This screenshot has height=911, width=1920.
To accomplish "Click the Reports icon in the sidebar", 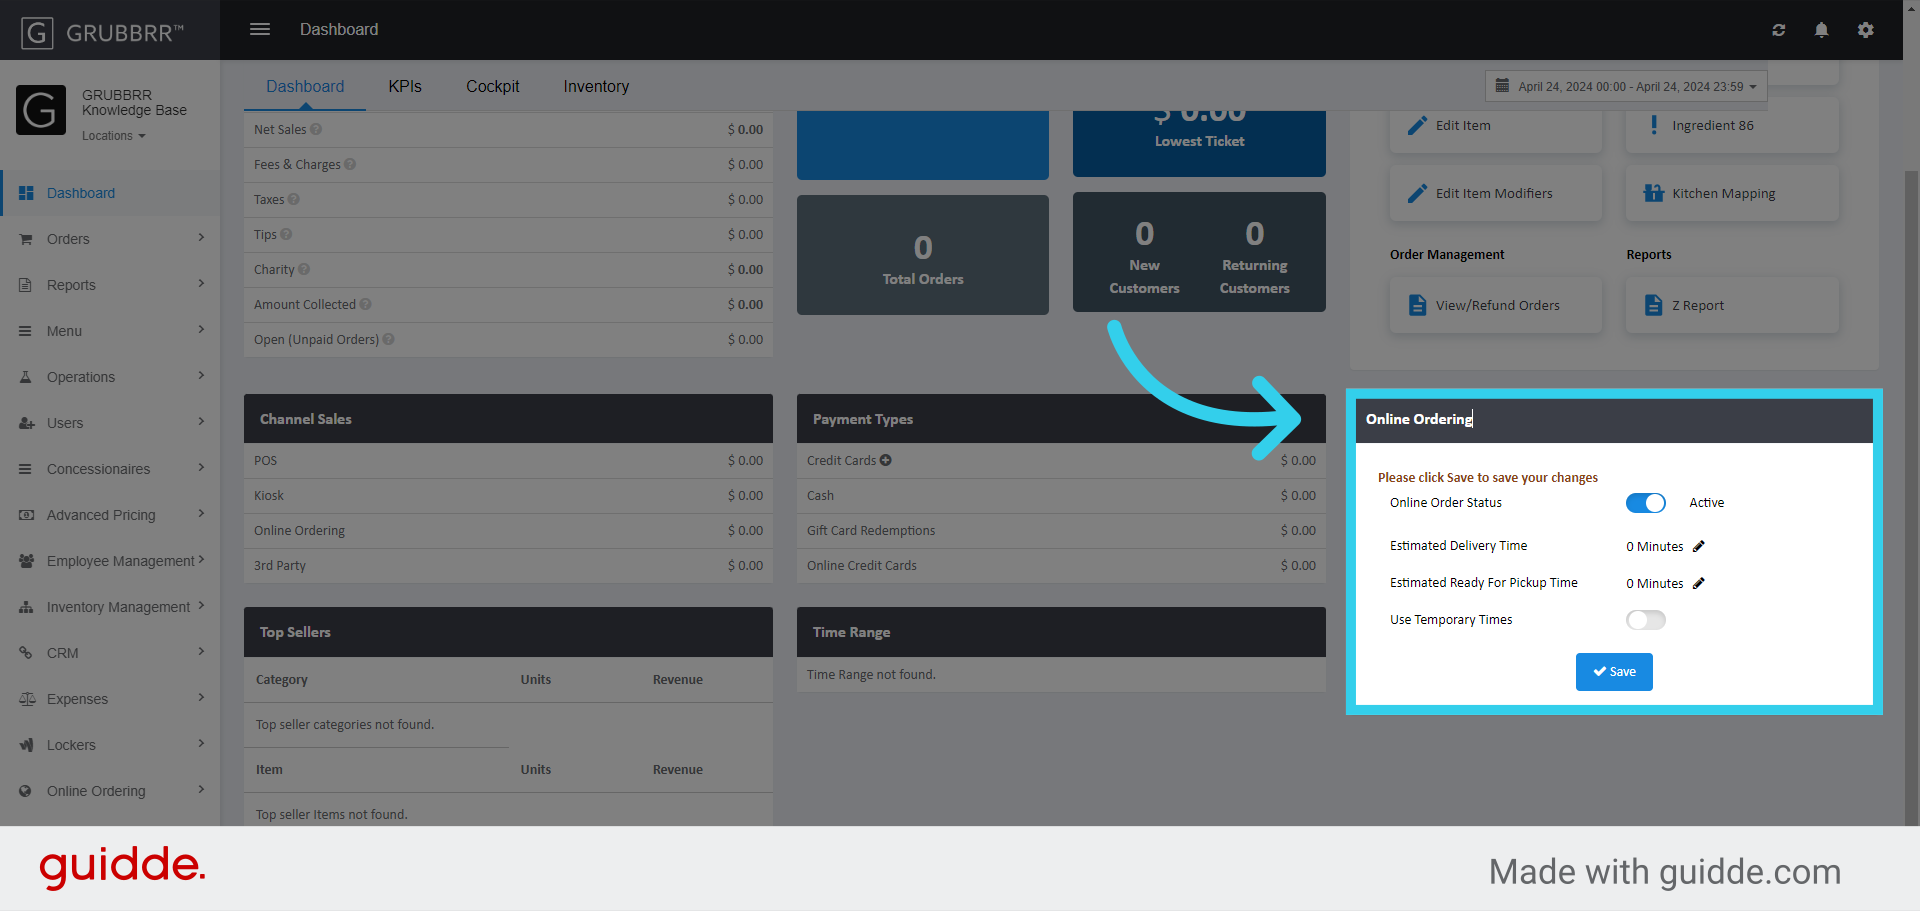I will pyautogui.click(x=26, y=285).
